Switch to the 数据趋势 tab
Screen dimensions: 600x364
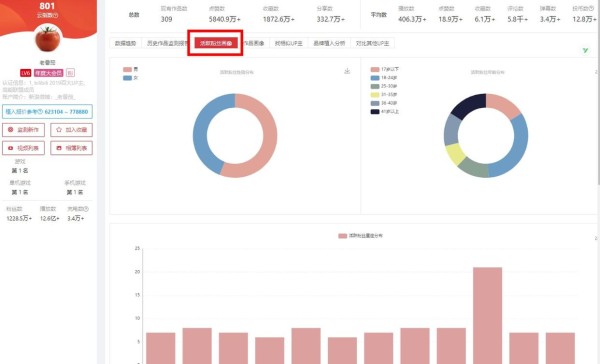click(x=126, y=43)
